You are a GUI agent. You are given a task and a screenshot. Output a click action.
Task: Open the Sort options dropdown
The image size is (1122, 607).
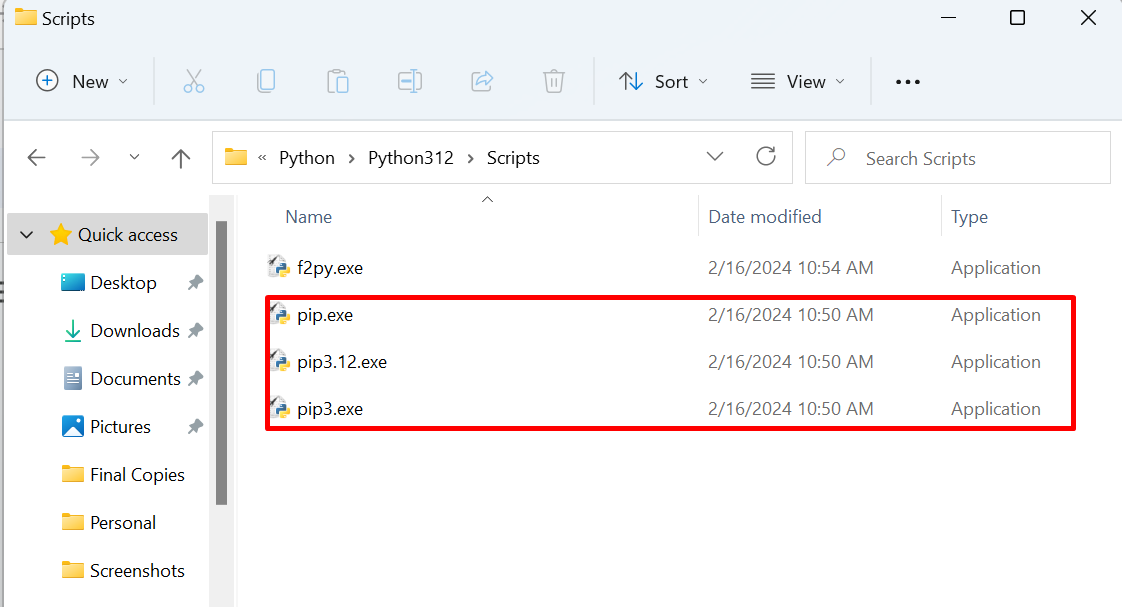tap(663, 82)
